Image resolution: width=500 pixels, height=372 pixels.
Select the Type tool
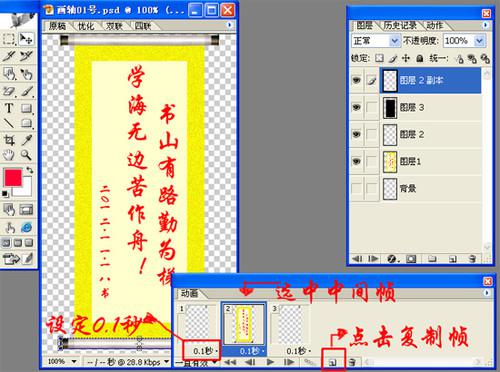click(x=9, y=108)
